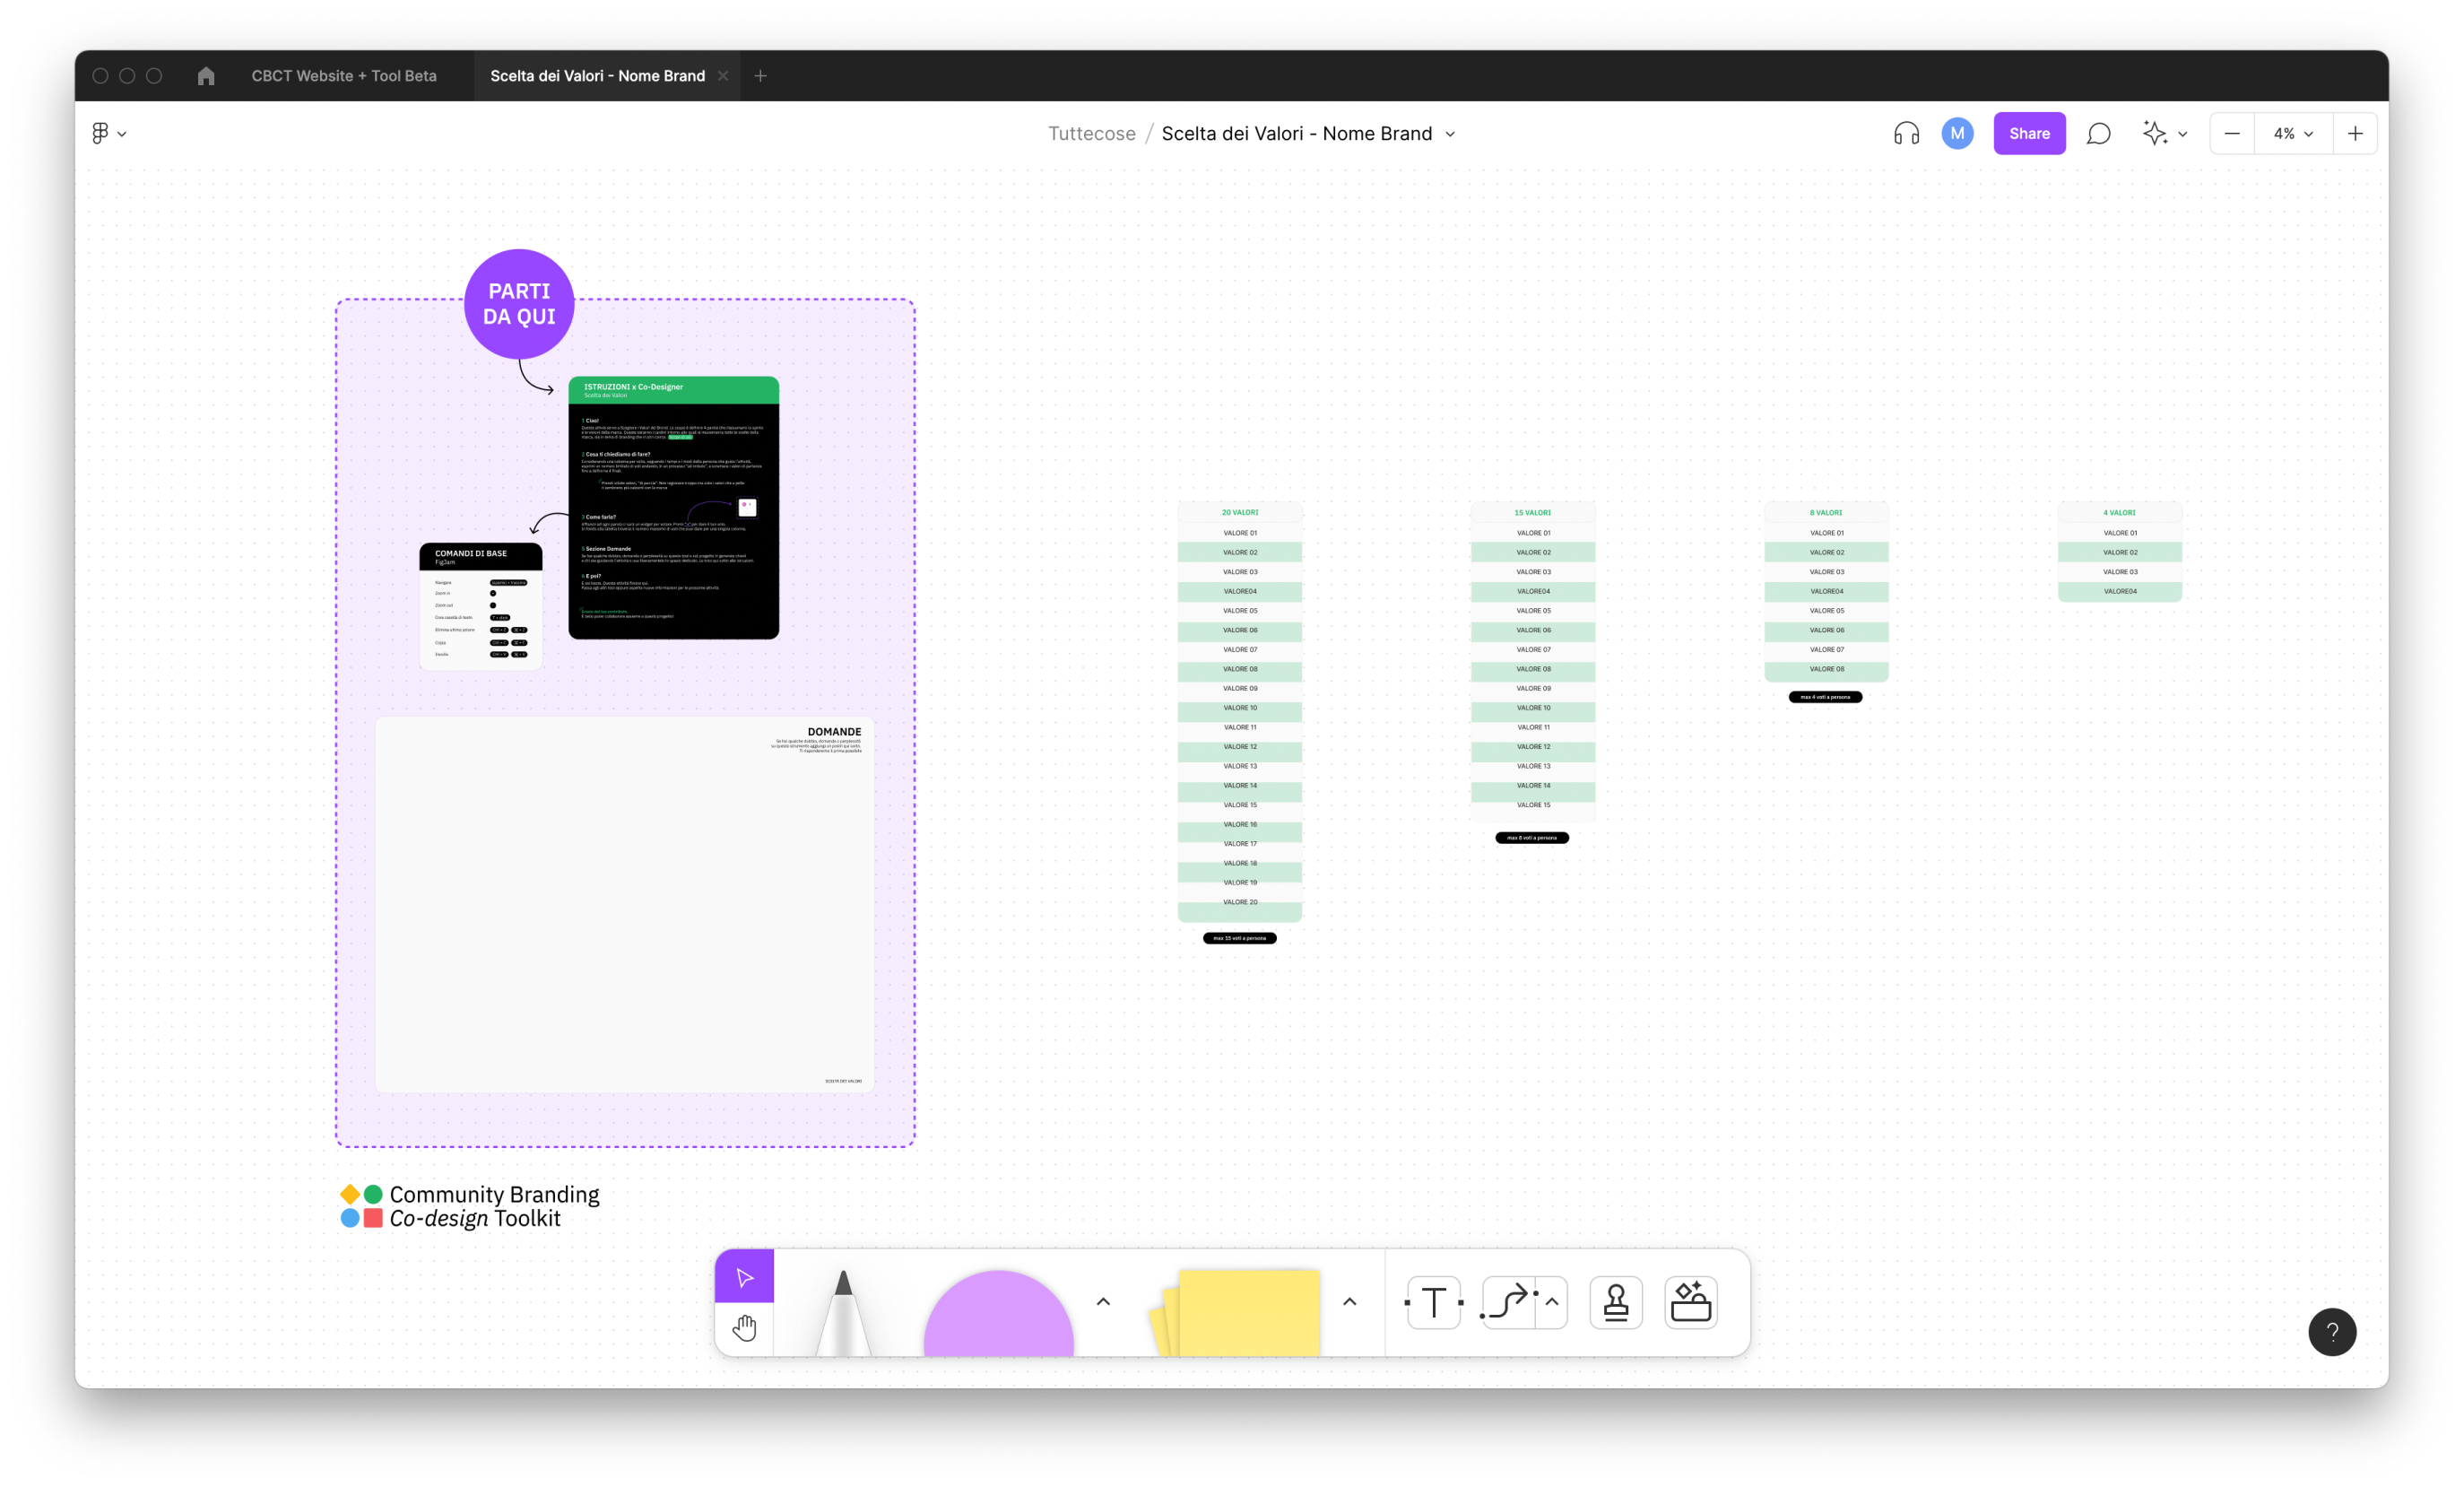The width and height of the screenshot is (2464, 1487).
Task: Select the COMANDI DI BASE card
Action: (481, 606)
